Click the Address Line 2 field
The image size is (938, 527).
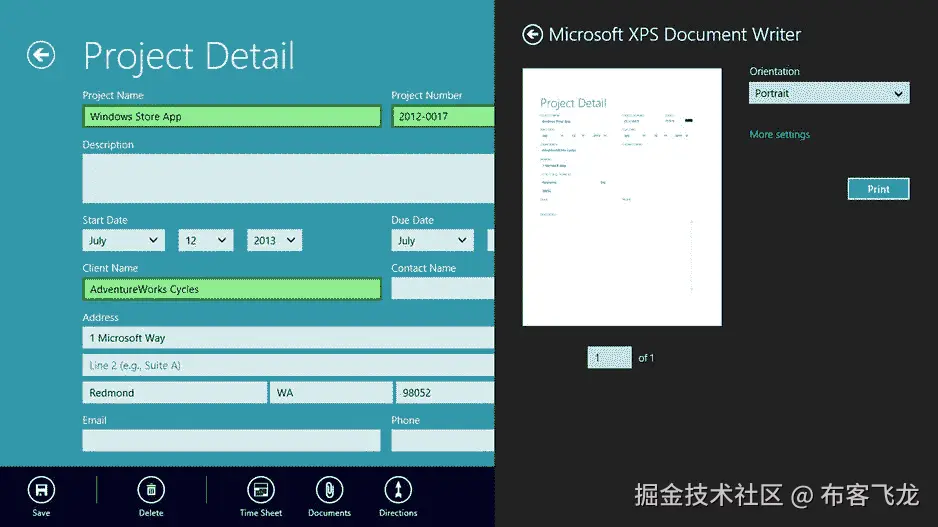pyautogui.click(x=288, y=365)
